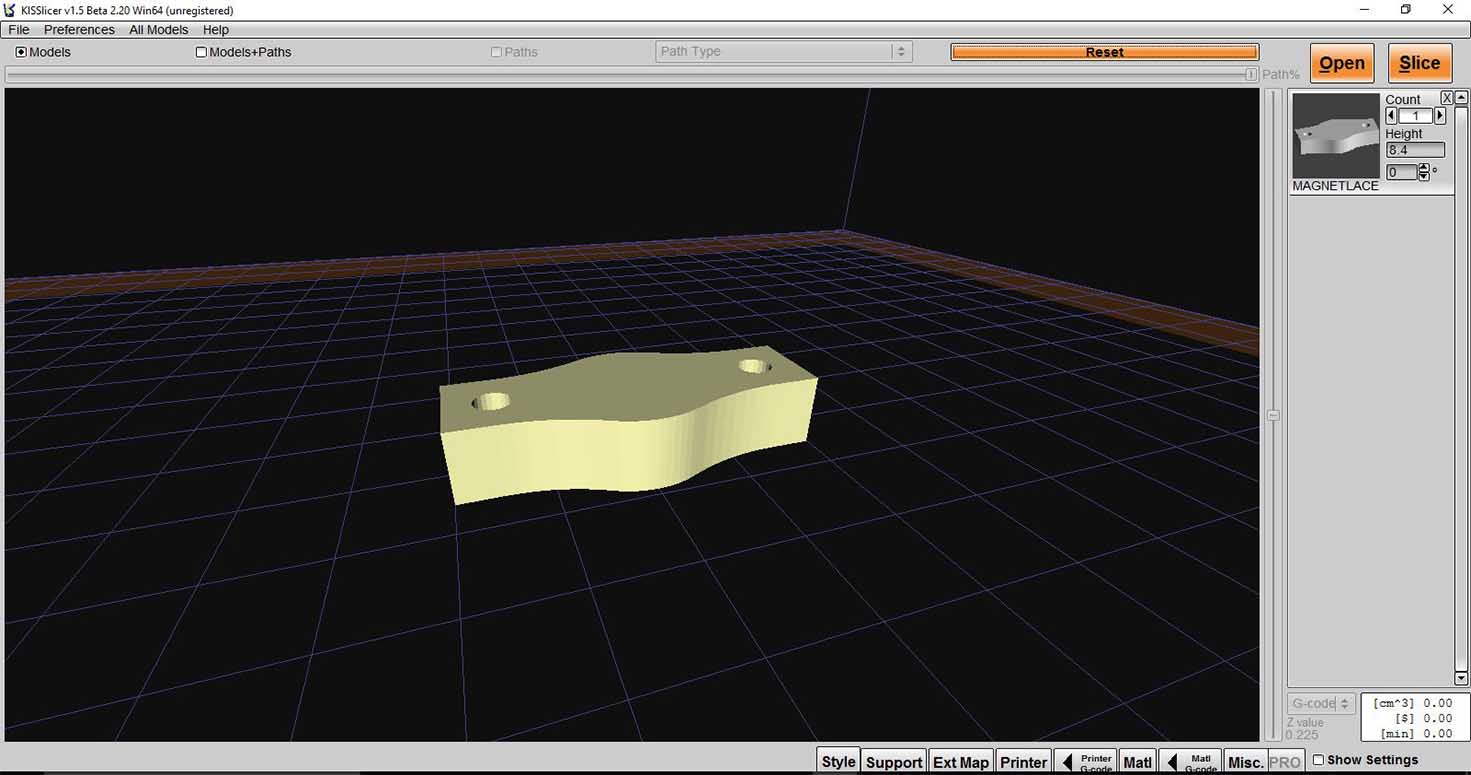
Task: Open the Preferences menu
Action: click(79, 30)
